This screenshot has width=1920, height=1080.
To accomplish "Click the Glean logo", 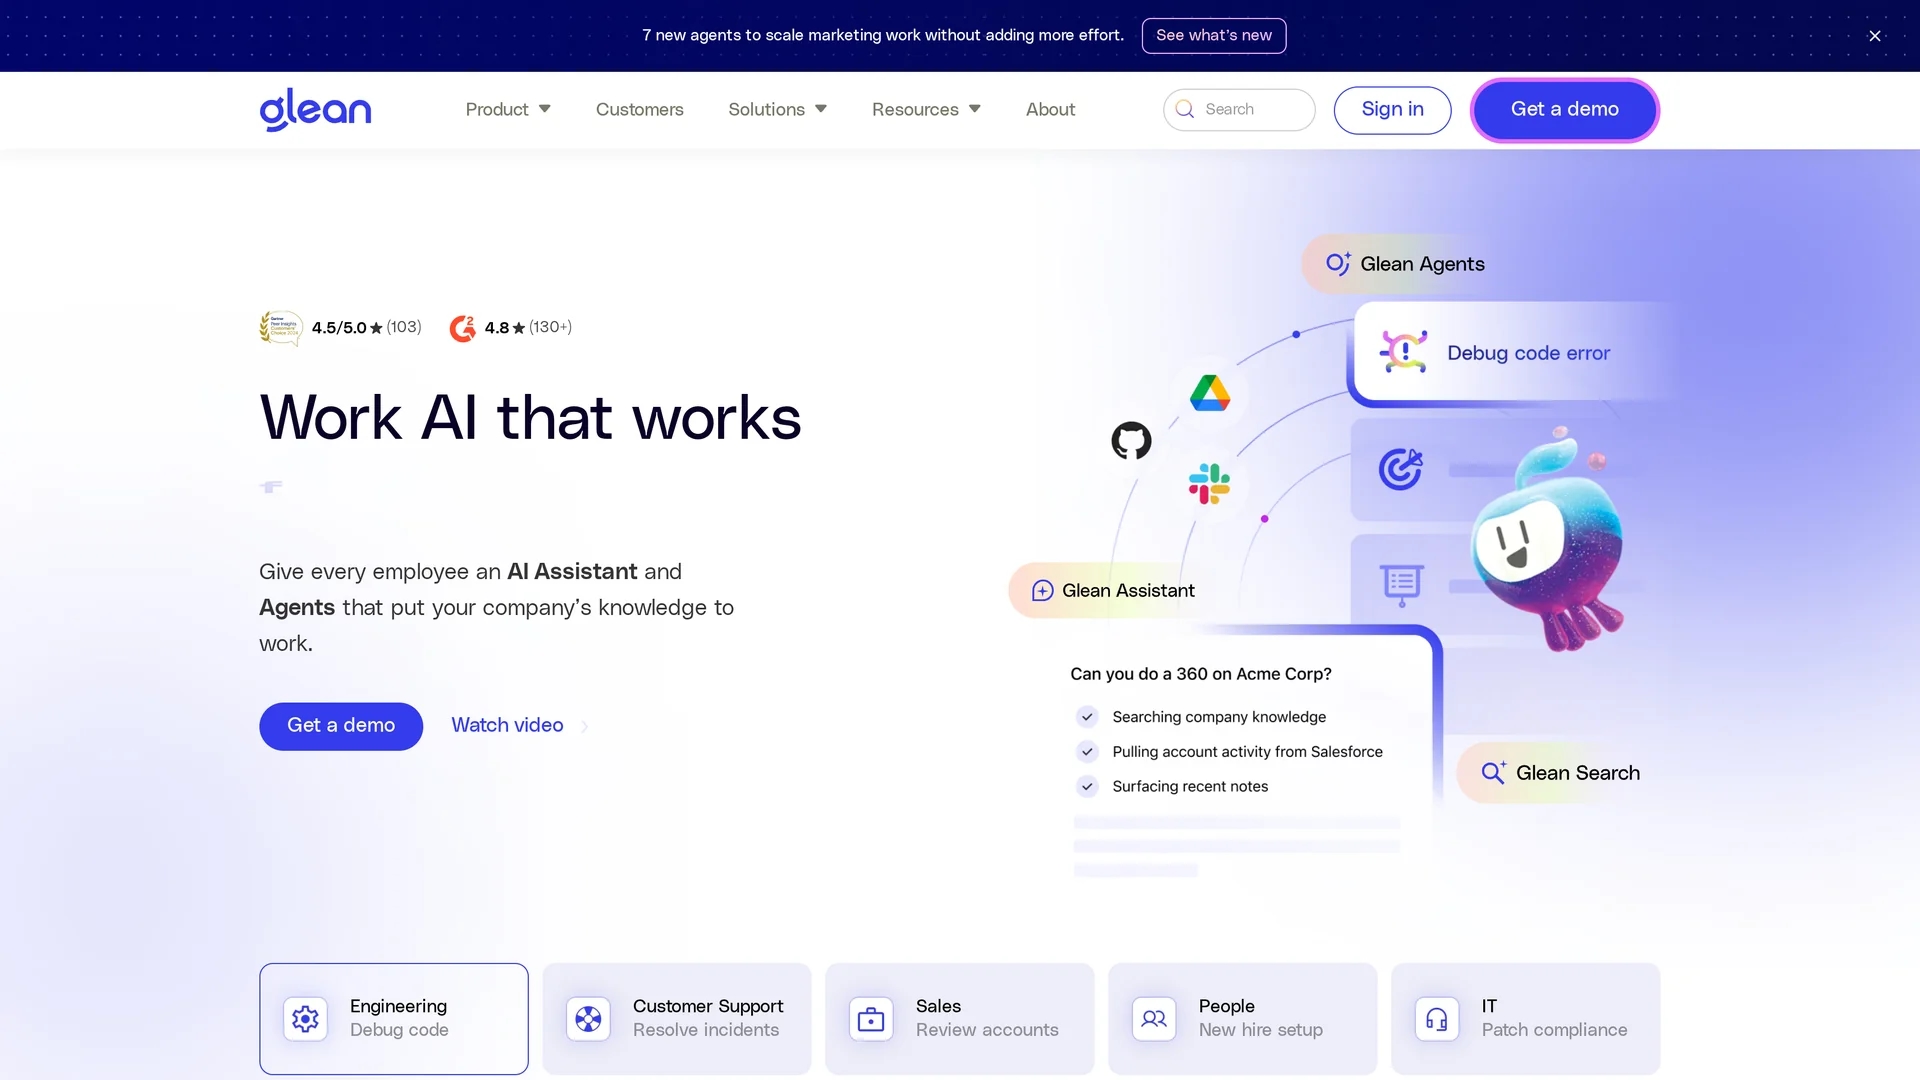I will click(315, 109).
